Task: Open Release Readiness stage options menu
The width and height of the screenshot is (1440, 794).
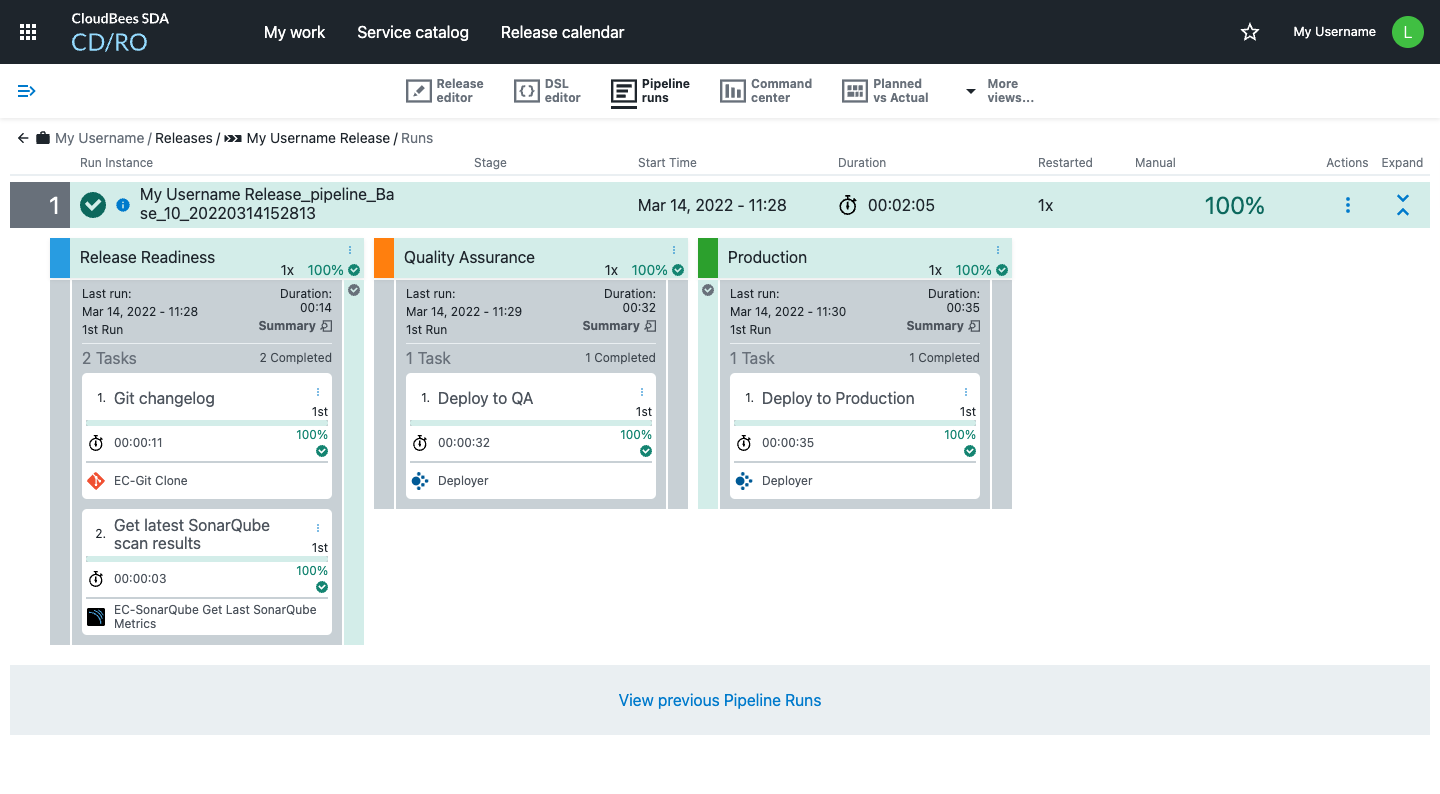Action: pyautogui.click(x=350, y=250)
